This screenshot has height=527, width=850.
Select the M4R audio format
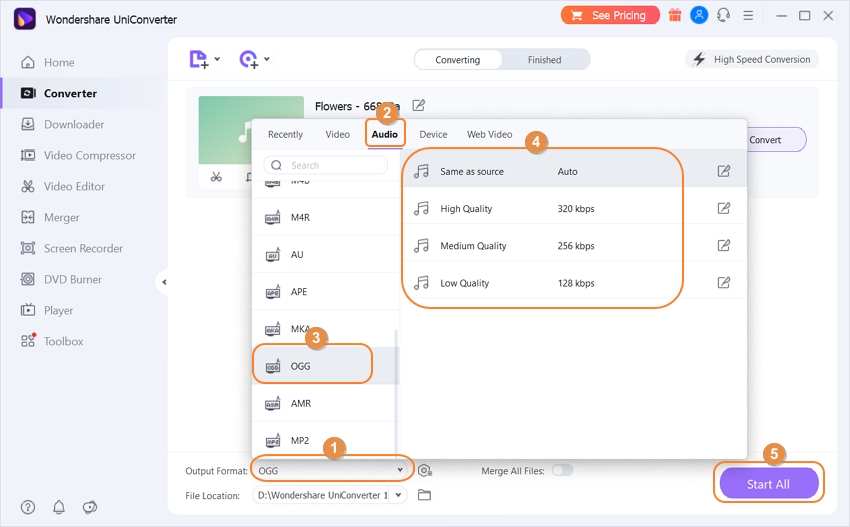[x=325, y=217]
